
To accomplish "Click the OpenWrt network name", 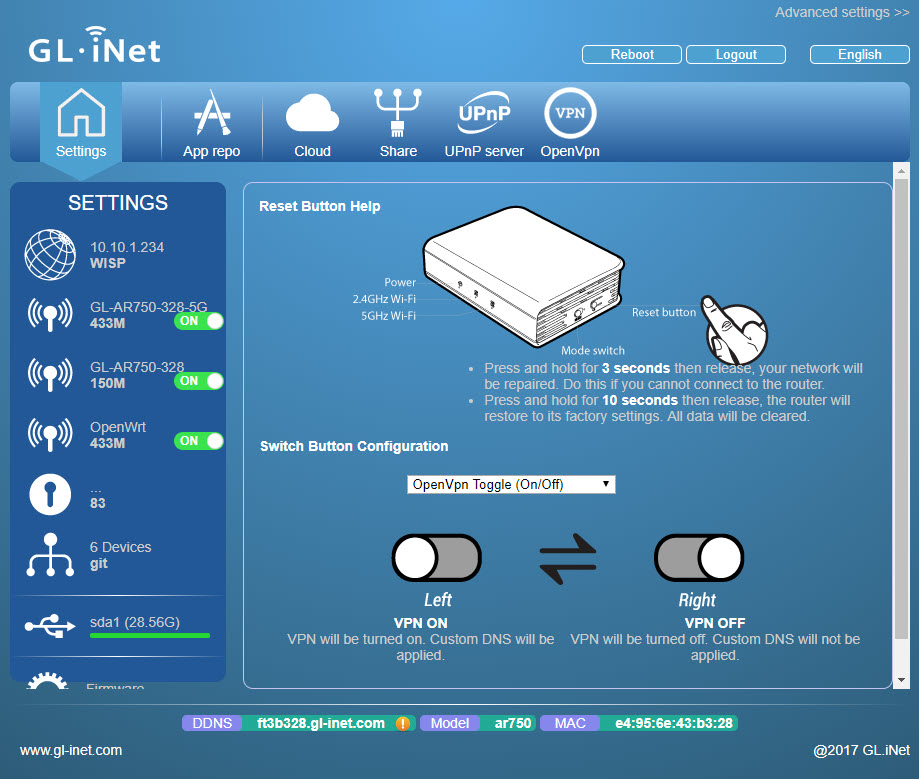I will coord(118,427).
